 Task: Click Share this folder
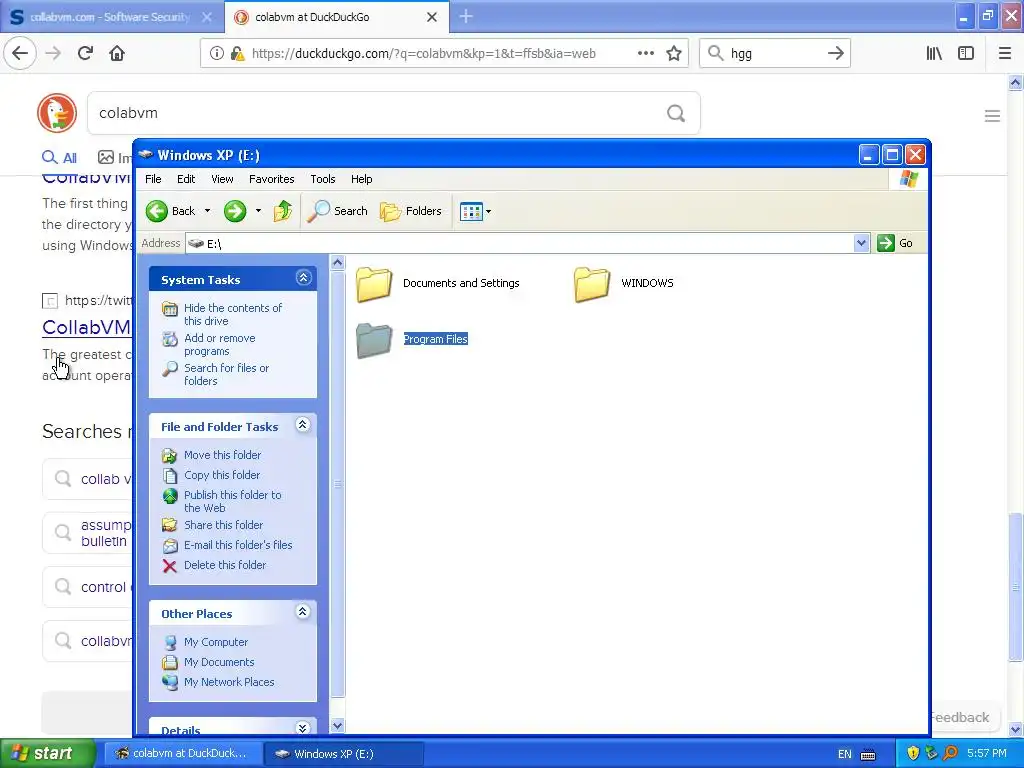point(223,524)
